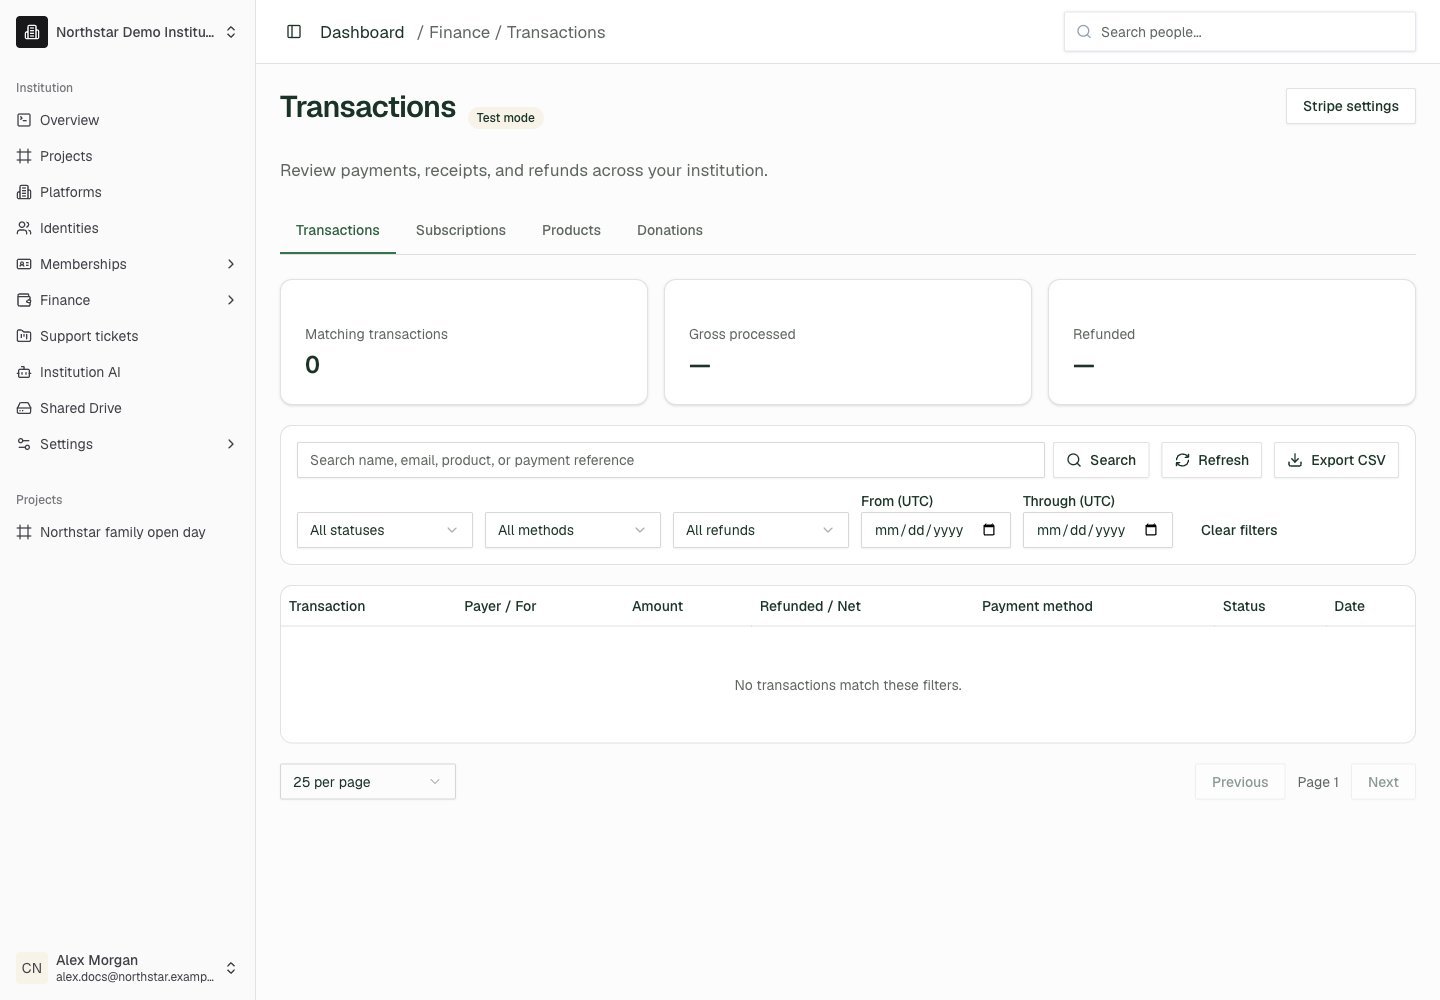Switch to the Donations tab
The height and width of the screenshot is (1000, 1440).
pyautogui.click(x=670, y=230)
